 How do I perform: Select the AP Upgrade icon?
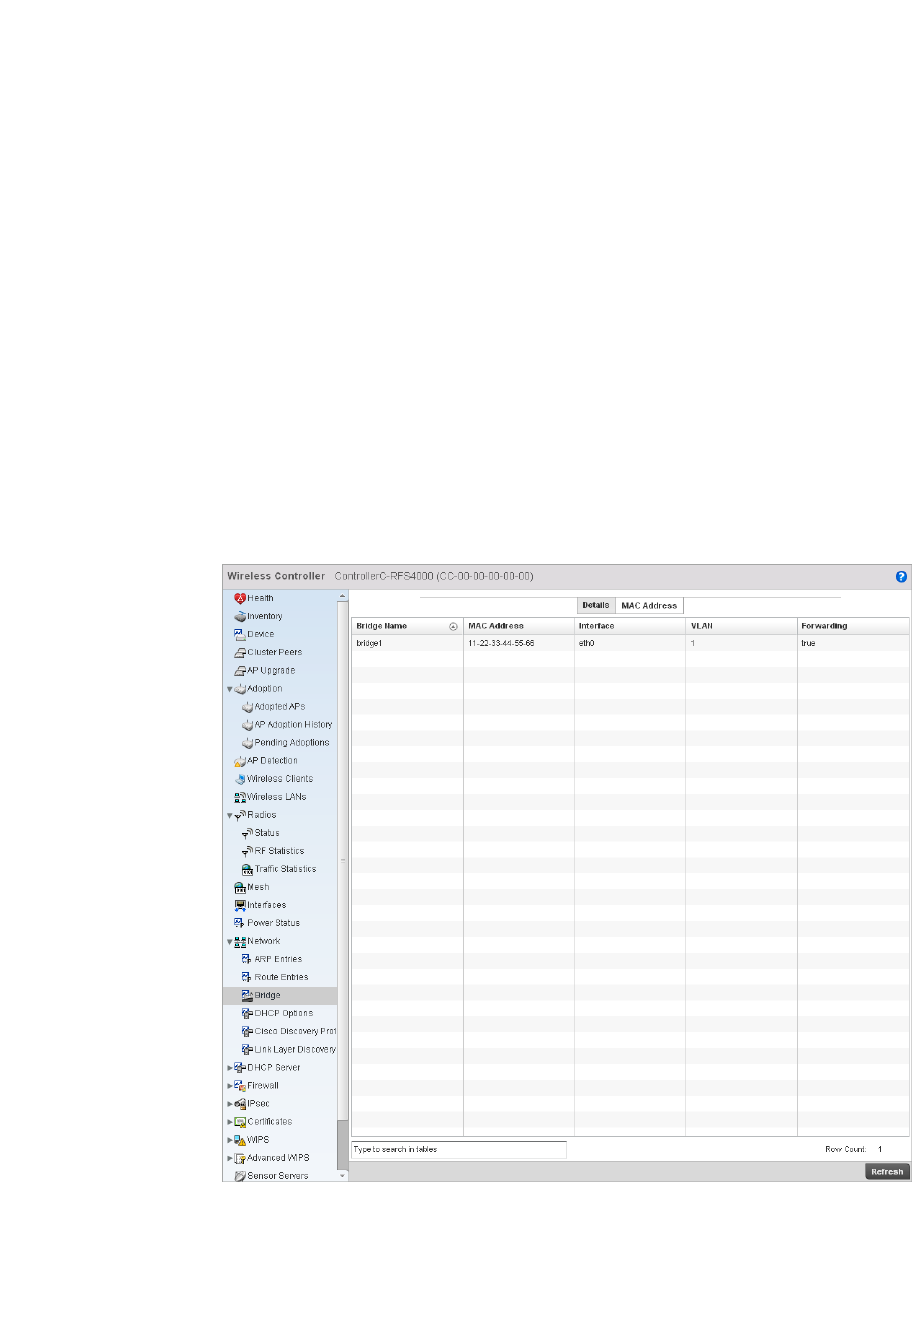[x=240, y=670]
